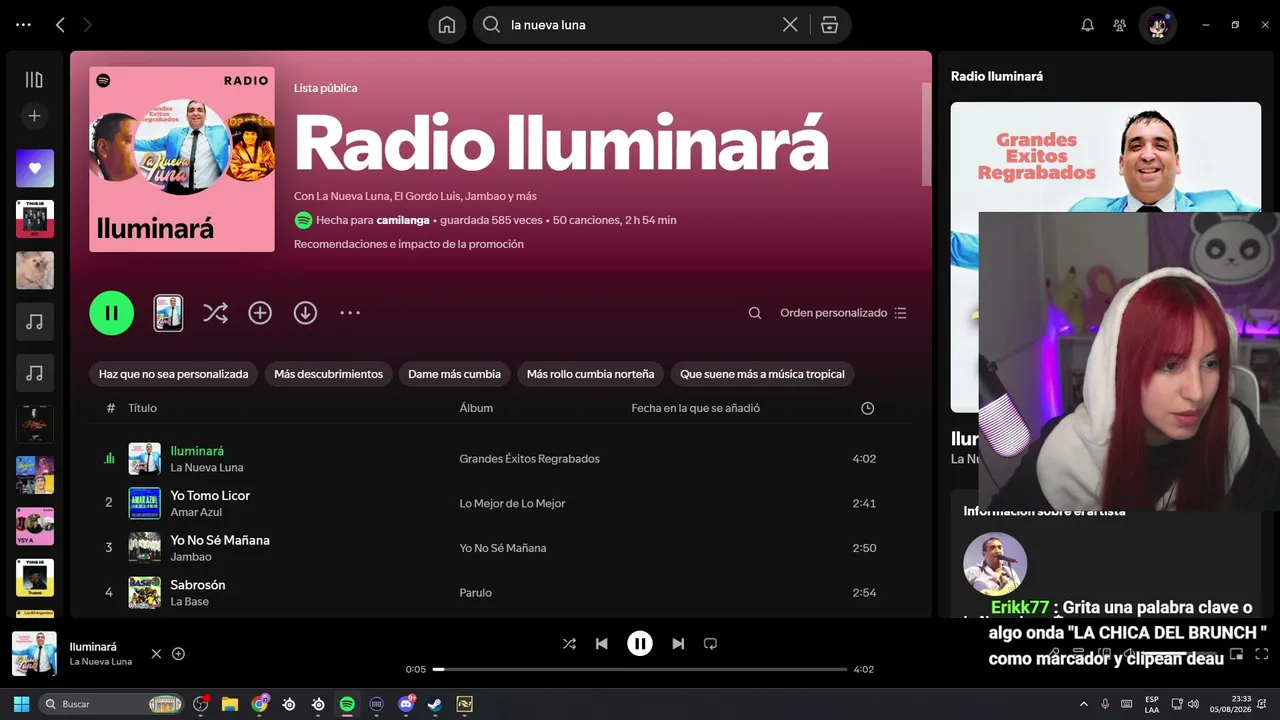This screenshot has width=1280, height=720.
Task: Open the Orden personalizado sort dropdown
Action: coord(843,313)
